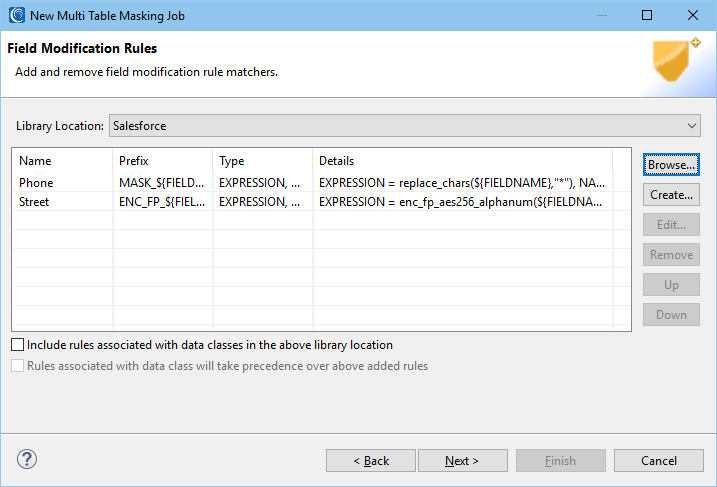Enable include rules associated with data classes
Screen dimensions: 717x487
tap(17, 345)
